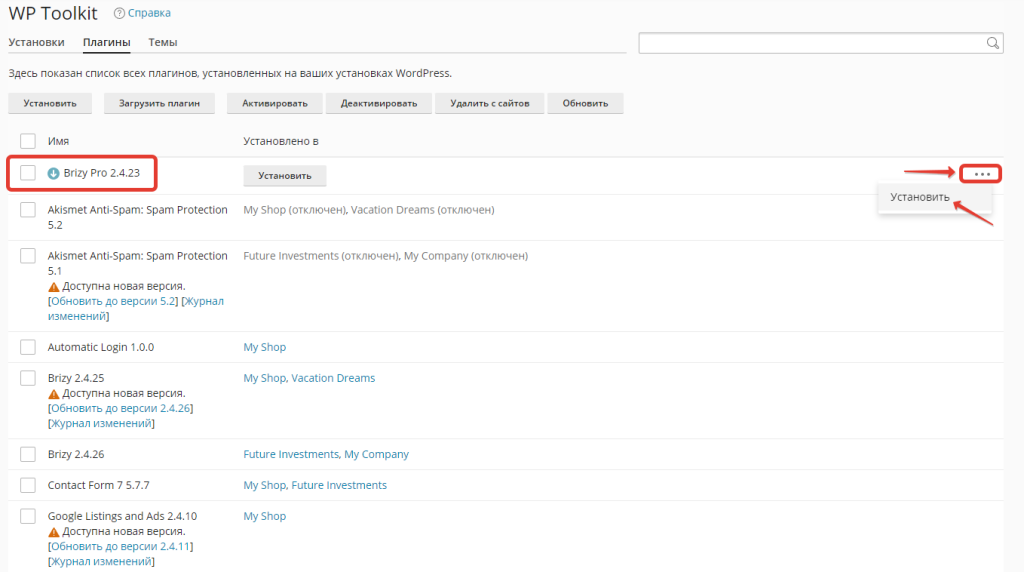Screen dimensions: 1024x572
Task: Open My Shop, Future Investments link for Contact Form 7
Action: point(315,485)
